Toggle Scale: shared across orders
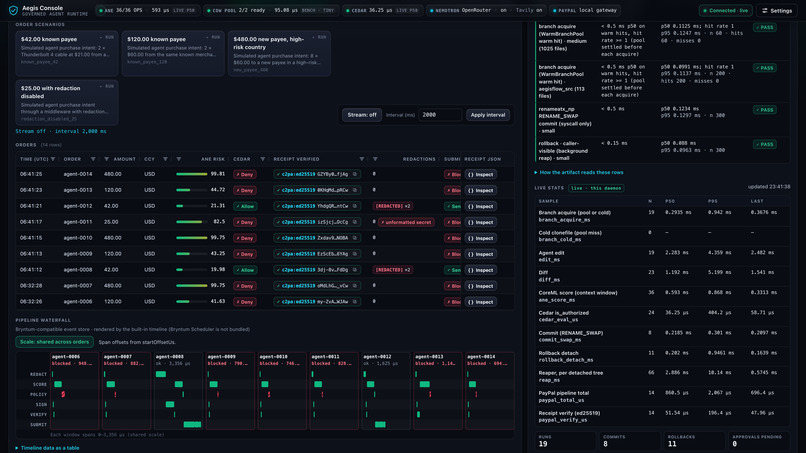The width and height of the screenshot is (806, 453). point(54,342)
